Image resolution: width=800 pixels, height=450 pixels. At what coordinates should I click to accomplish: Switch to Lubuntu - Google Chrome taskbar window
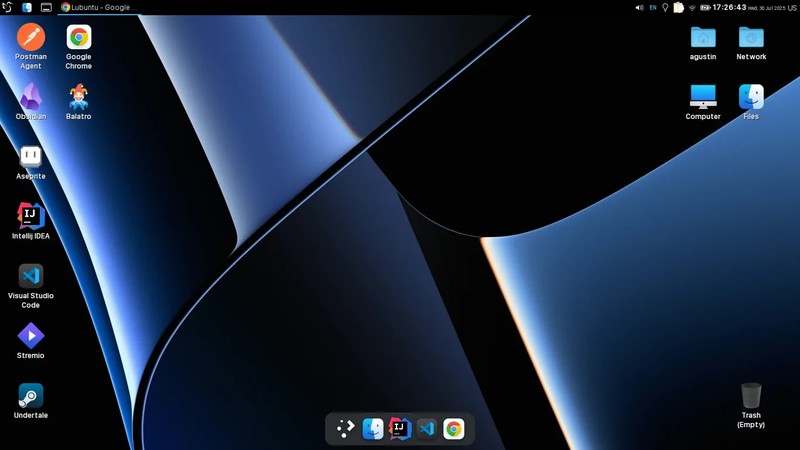pos(98,7)
